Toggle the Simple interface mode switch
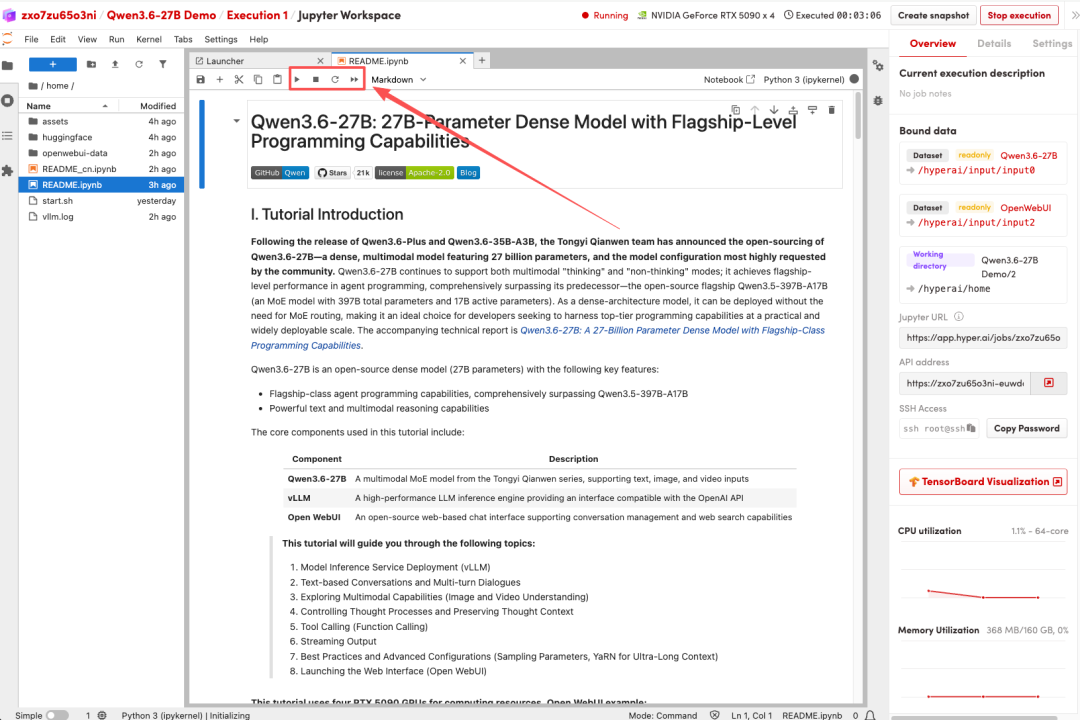 click(57, 715)
